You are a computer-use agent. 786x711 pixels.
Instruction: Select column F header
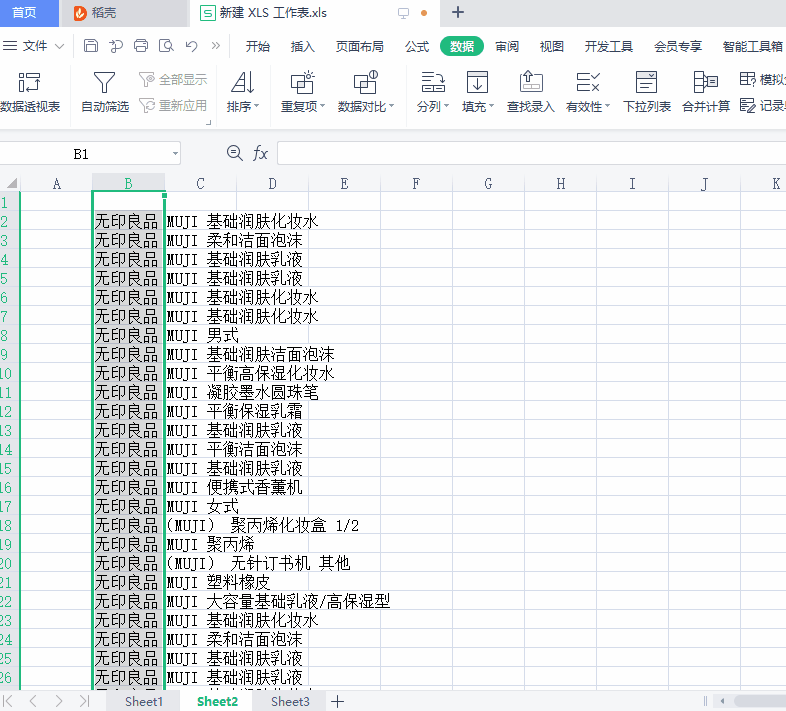pyautogui.click(x=416, y=184)
